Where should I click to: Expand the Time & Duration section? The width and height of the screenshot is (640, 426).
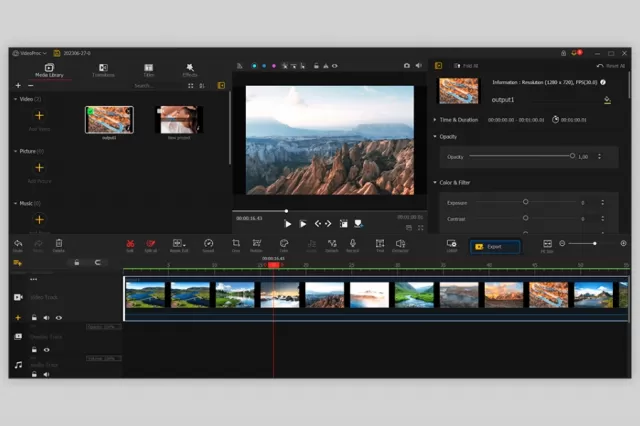pos(455,120)
